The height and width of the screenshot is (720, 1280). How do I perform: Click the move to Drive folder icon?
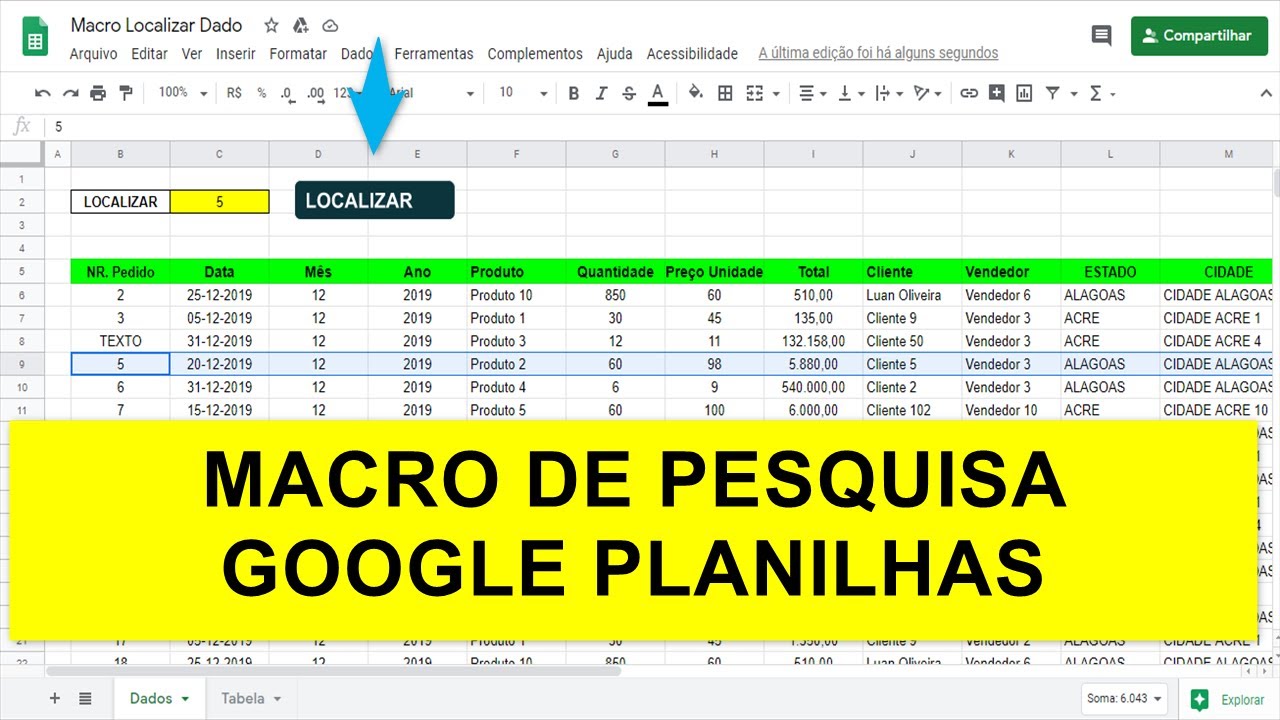[x=300, y=26]
